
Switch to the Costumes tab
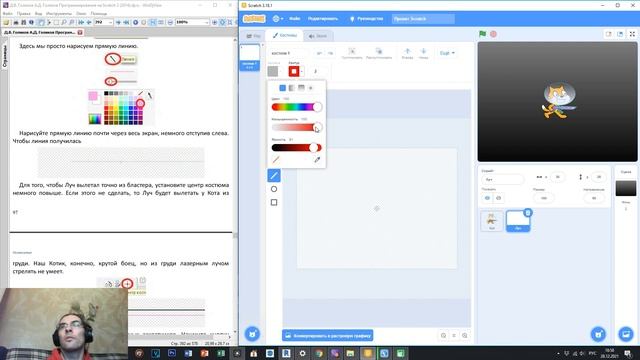click(284, 36)
